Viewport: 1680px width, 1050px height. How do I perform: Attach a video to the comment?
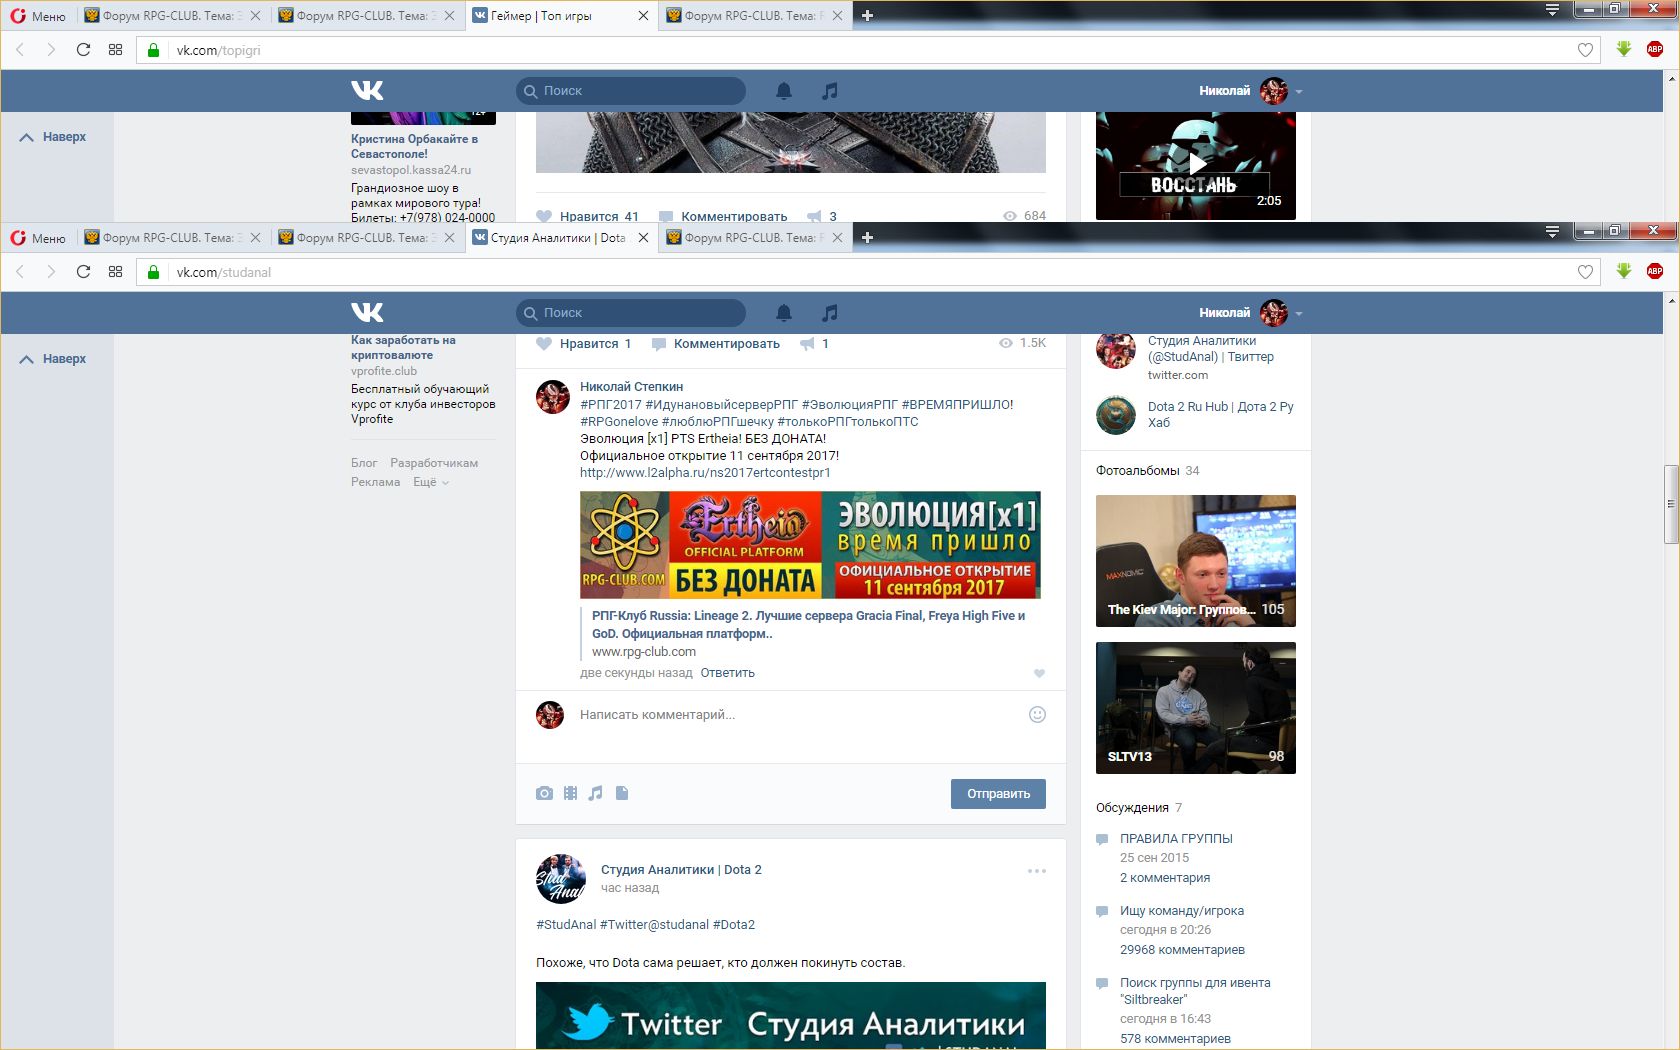[570, 793]
